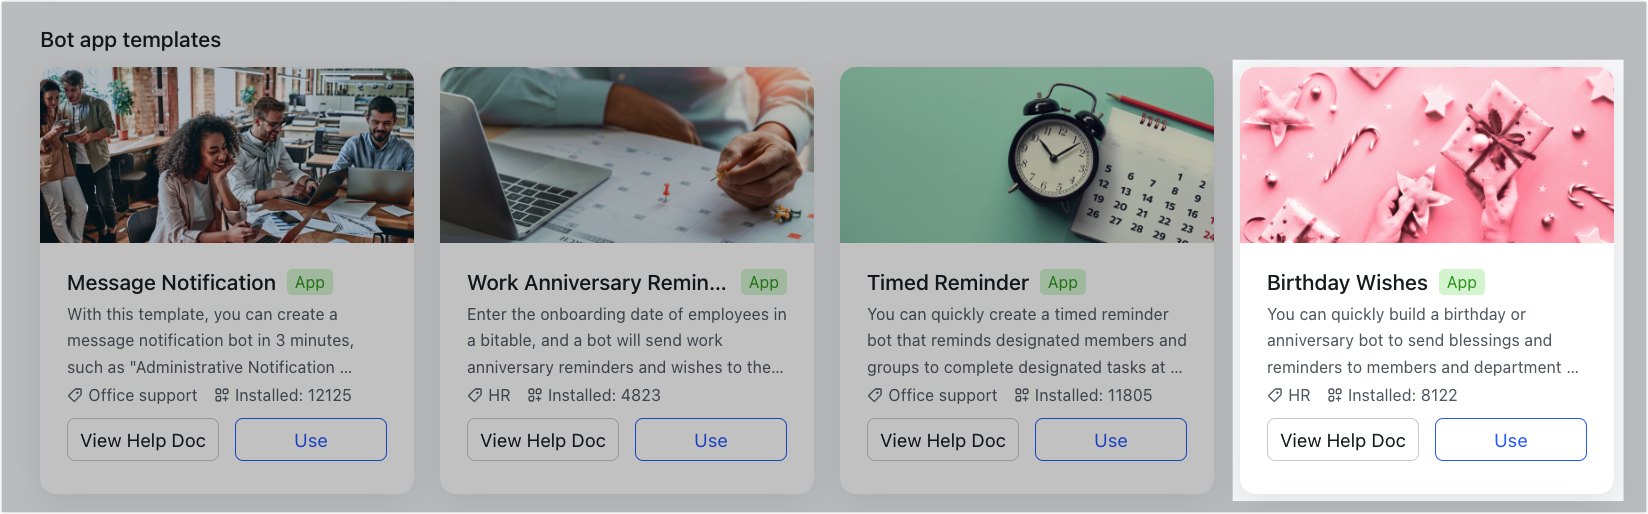
Task: Use the Timed Reminder template
Action: [1111, 440]
